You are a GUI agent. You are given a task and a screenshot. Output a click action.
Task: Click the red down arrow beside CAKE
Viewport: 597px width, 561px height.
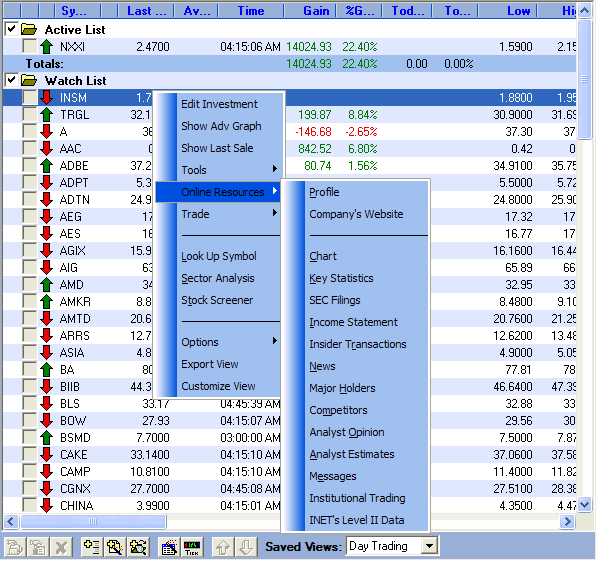pyautogui.click(x=46, y=454)
